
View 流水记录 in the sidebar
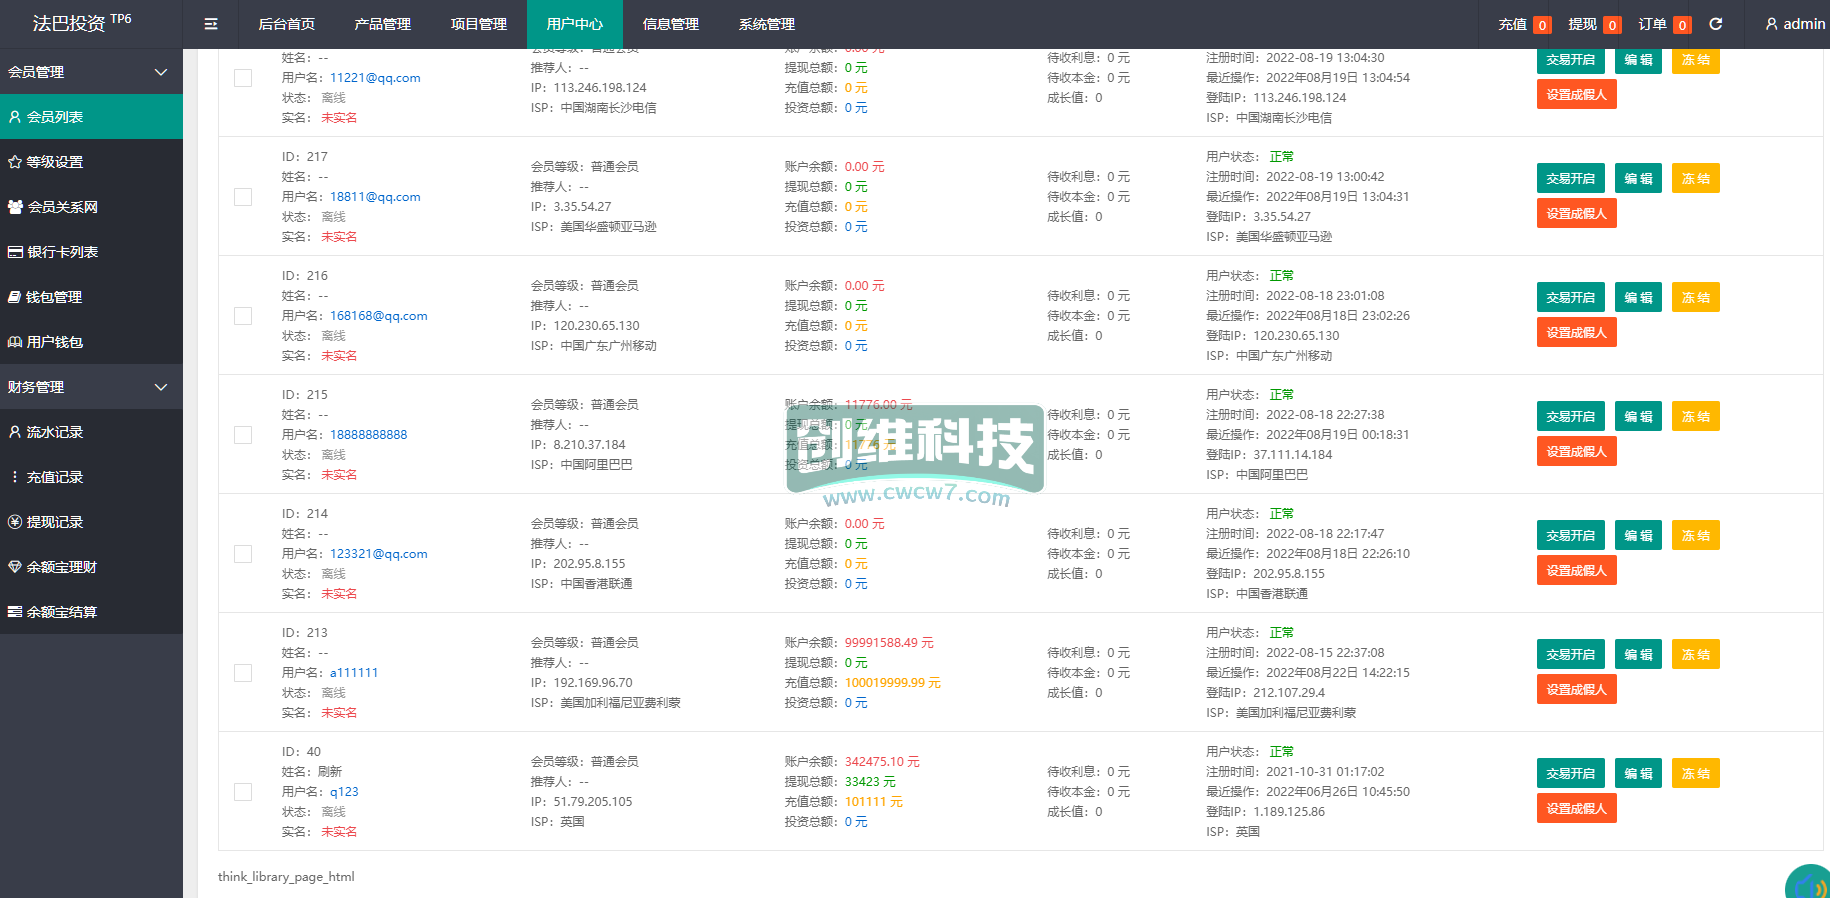[91, 432]
